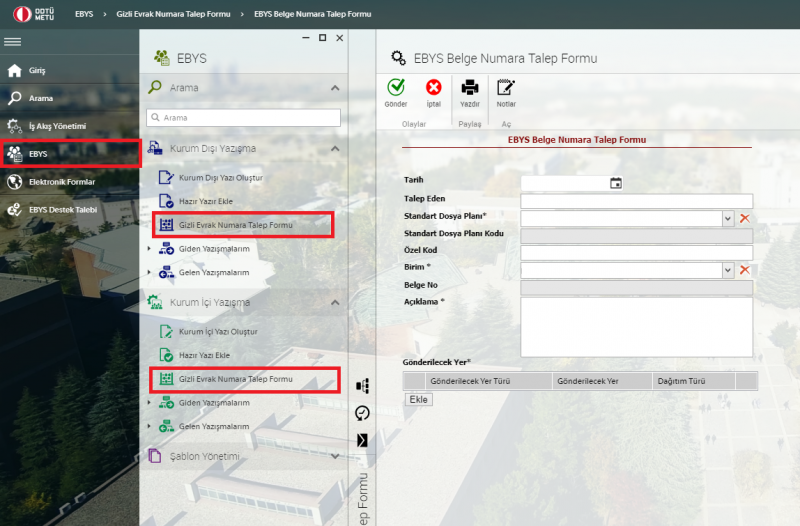Collapse Kurum İçi Yazışma section
This screenshot has width=800, height=526.
(x=335, y=303)
